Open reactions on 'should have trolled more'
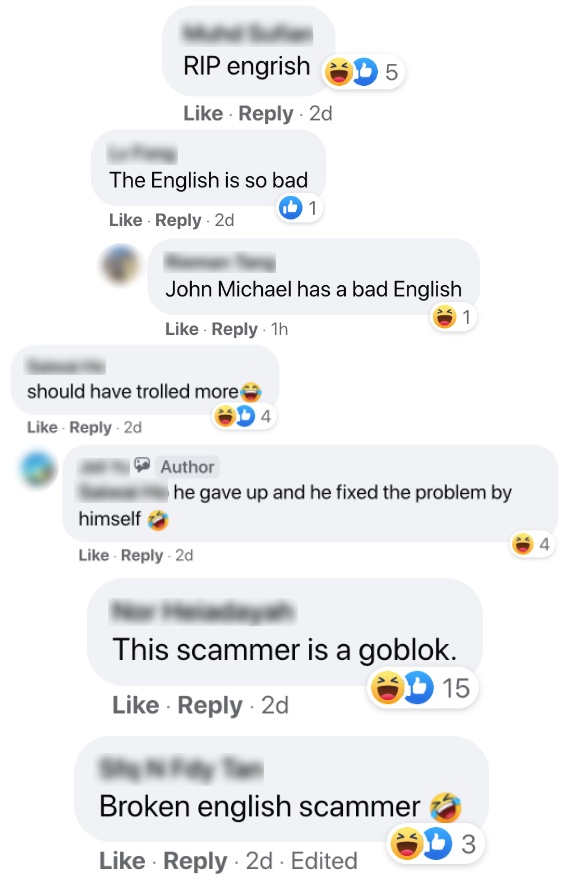 [244, 417]
